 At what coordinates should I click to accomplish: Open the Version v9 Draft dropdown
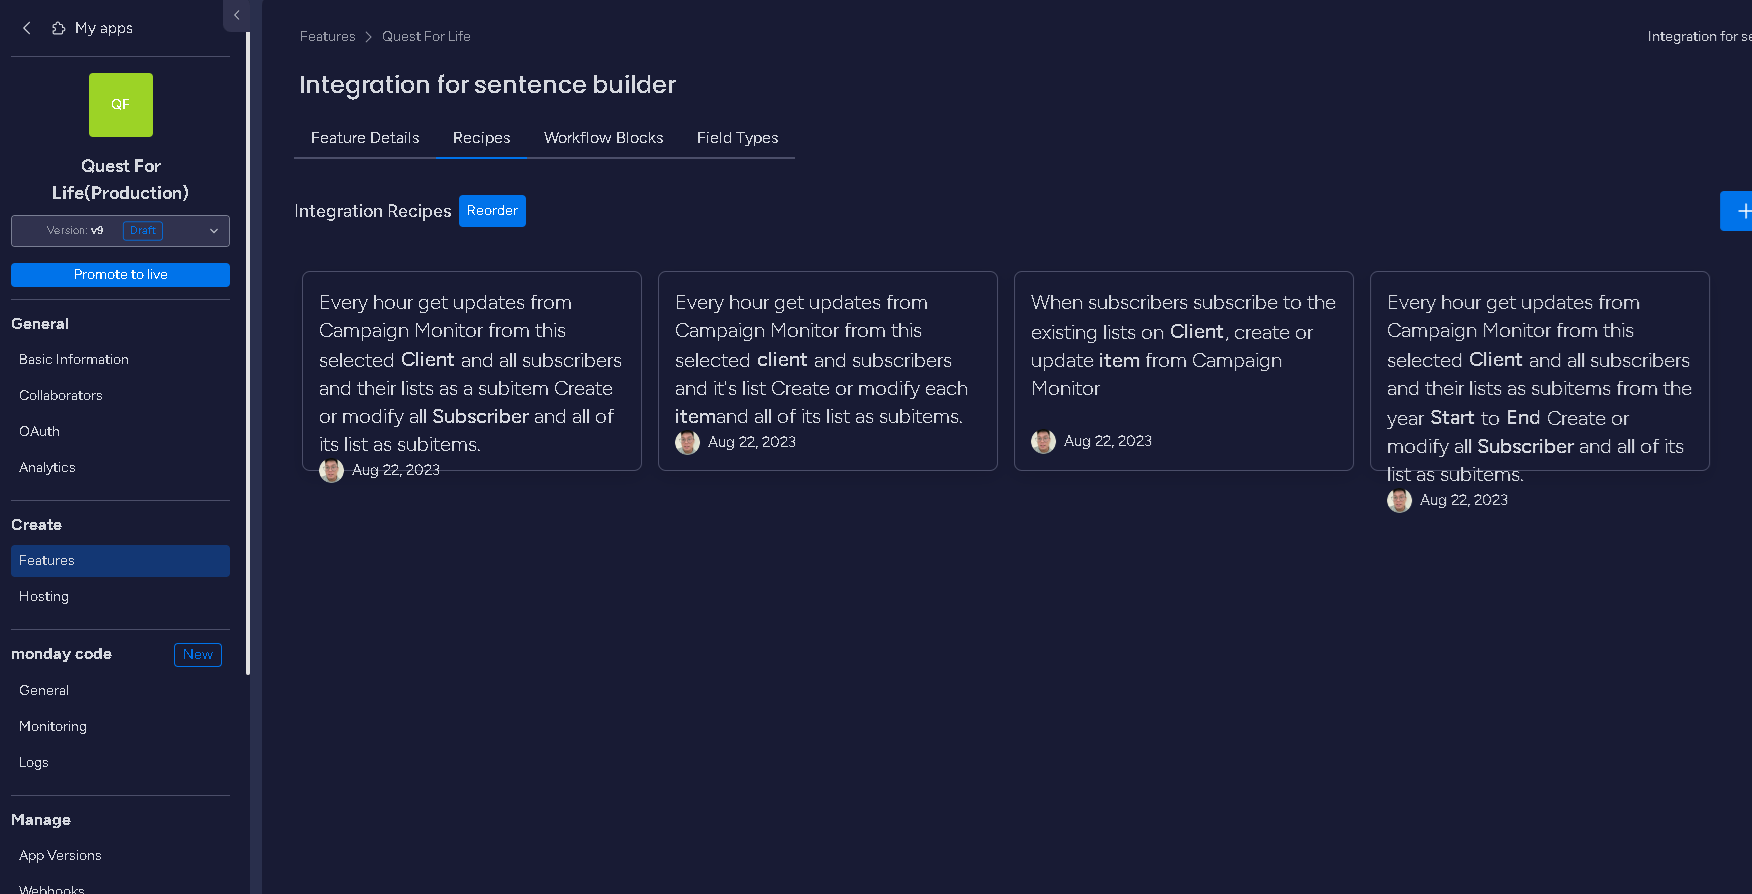pyautogui.click(x=120, y=230)
